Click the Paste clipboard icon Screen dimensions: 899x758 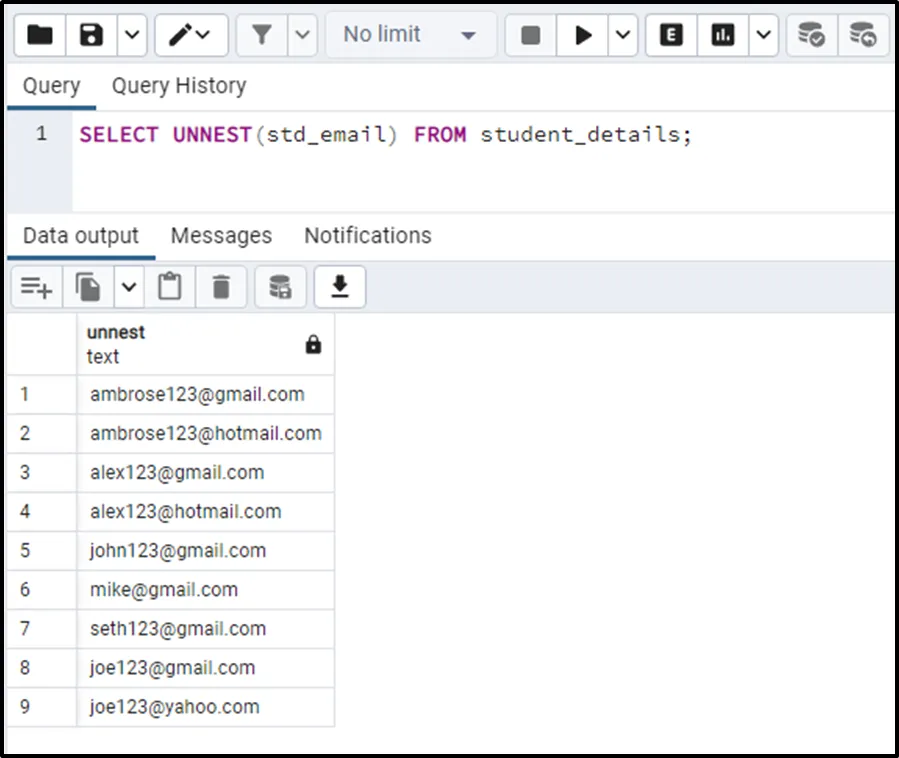click(x=171, y=288)
